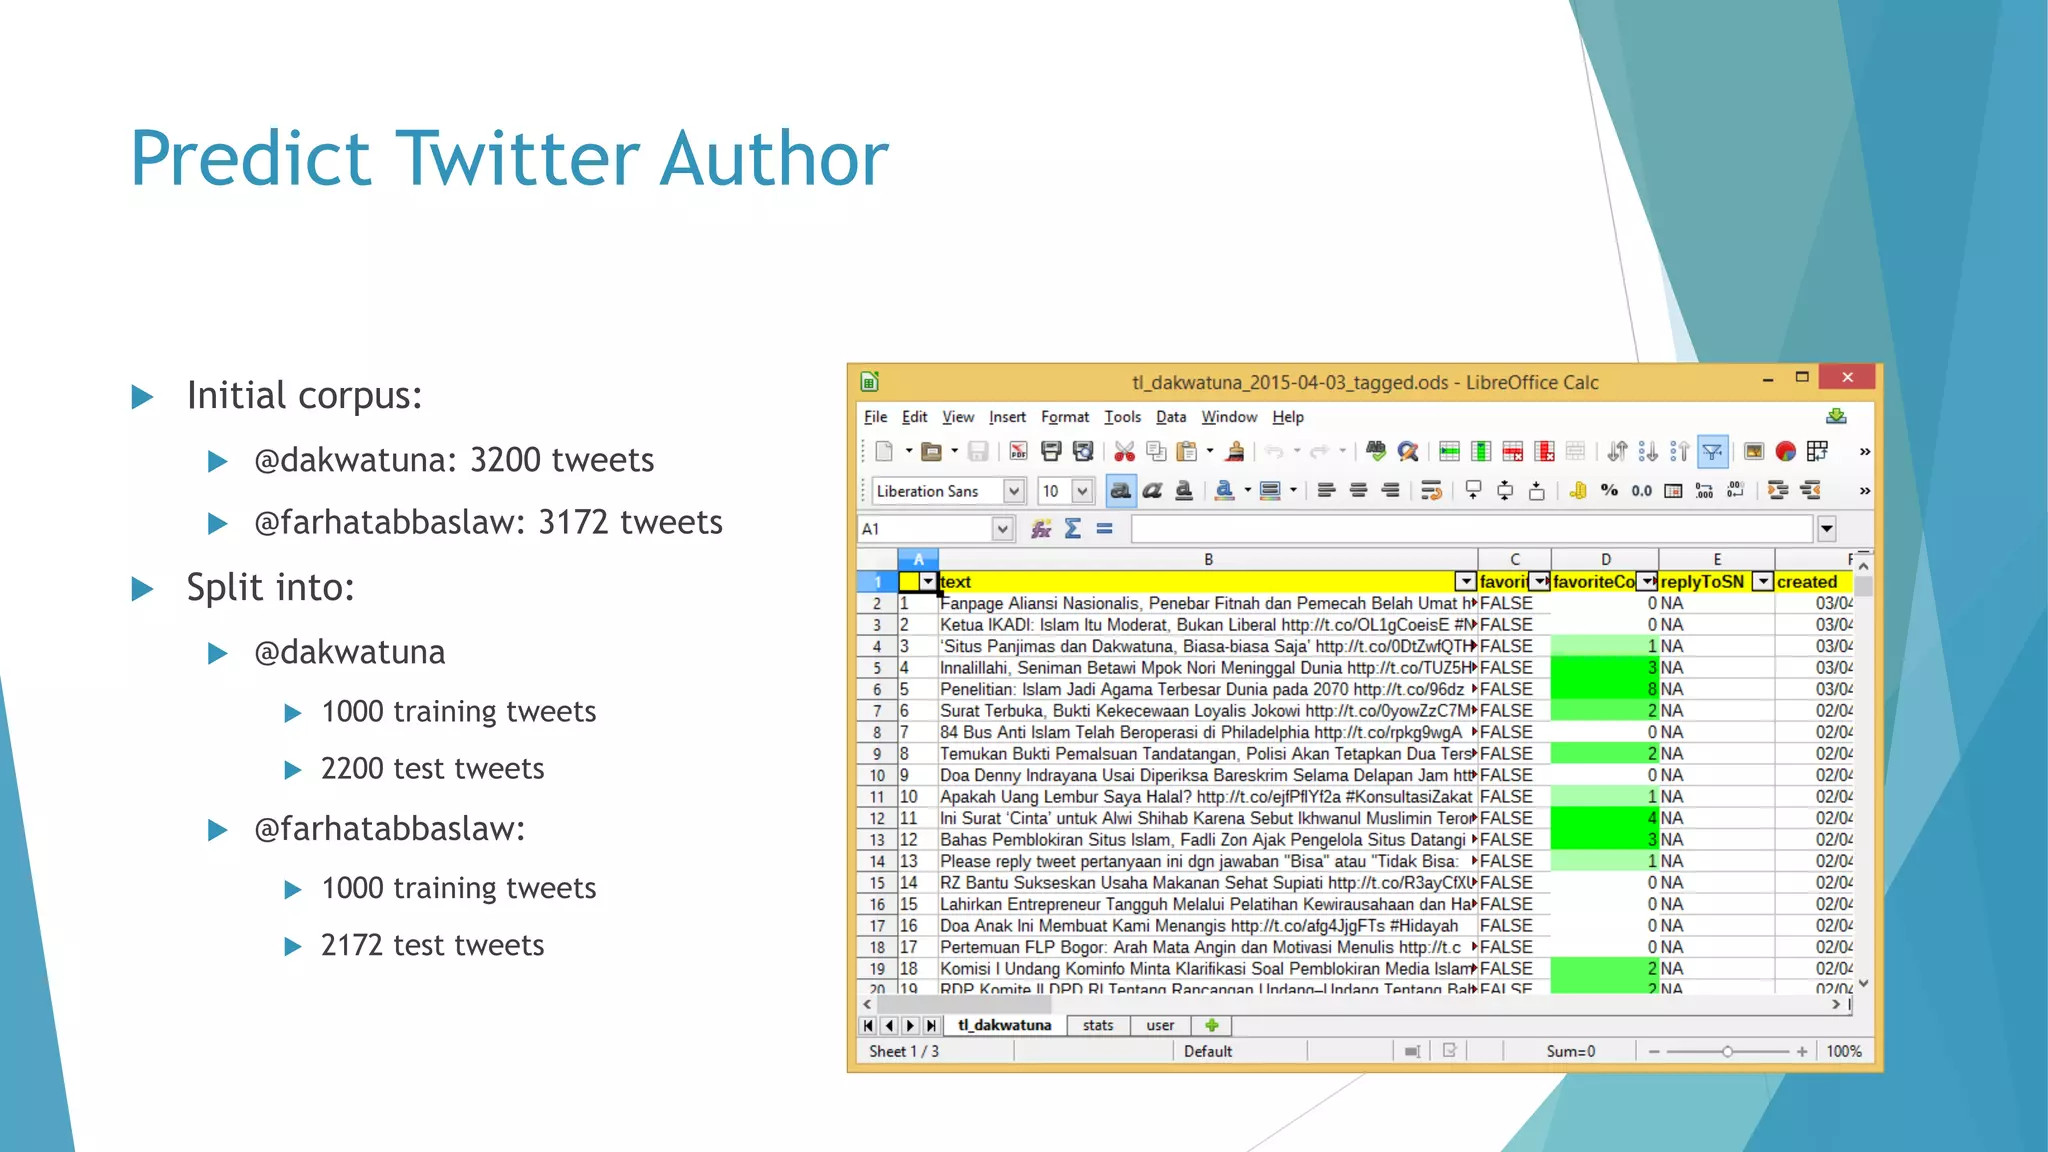This screenshot has width=2048, height=1152.
Task: Open filter dropdown on favorited column
Action: 1540,582
